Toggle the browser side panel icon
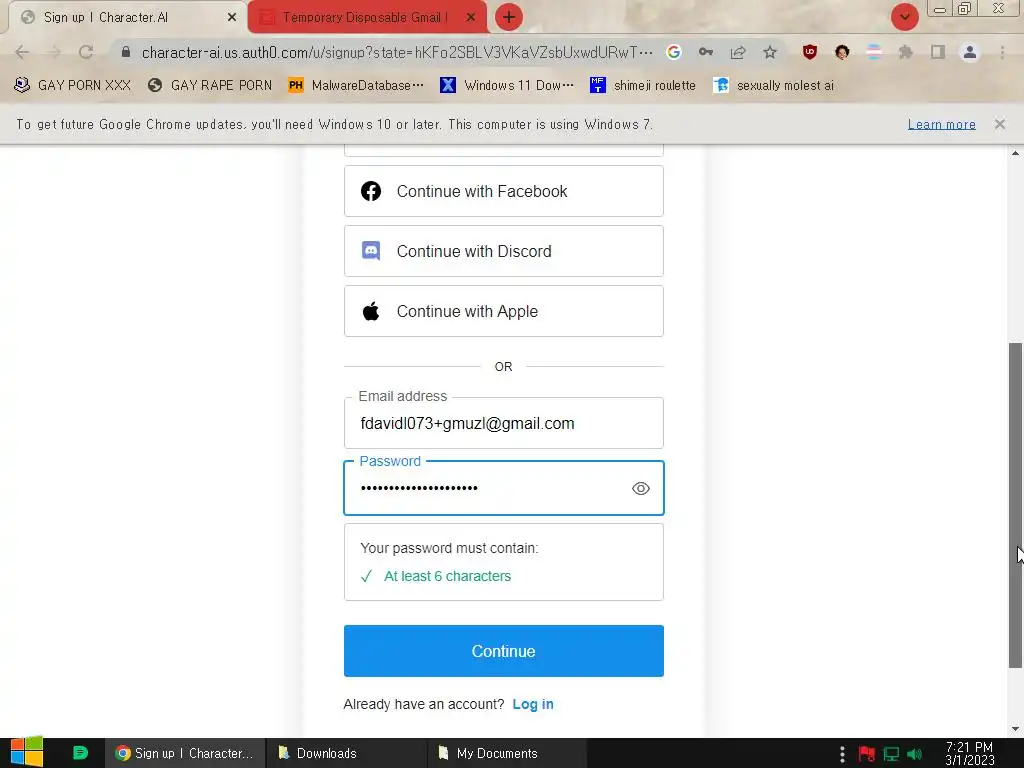The height and width of the screenshot is (768, 1024). 938,52
